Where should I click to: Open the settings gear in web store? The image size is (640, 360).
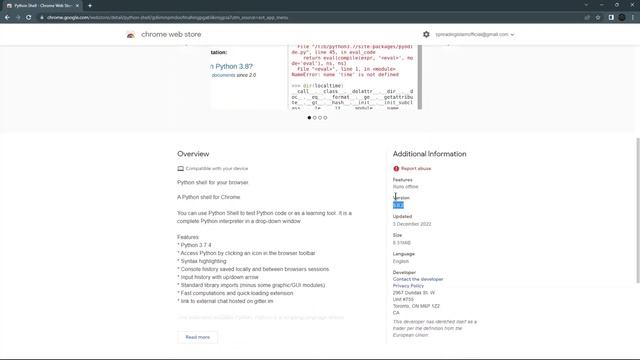426,34
